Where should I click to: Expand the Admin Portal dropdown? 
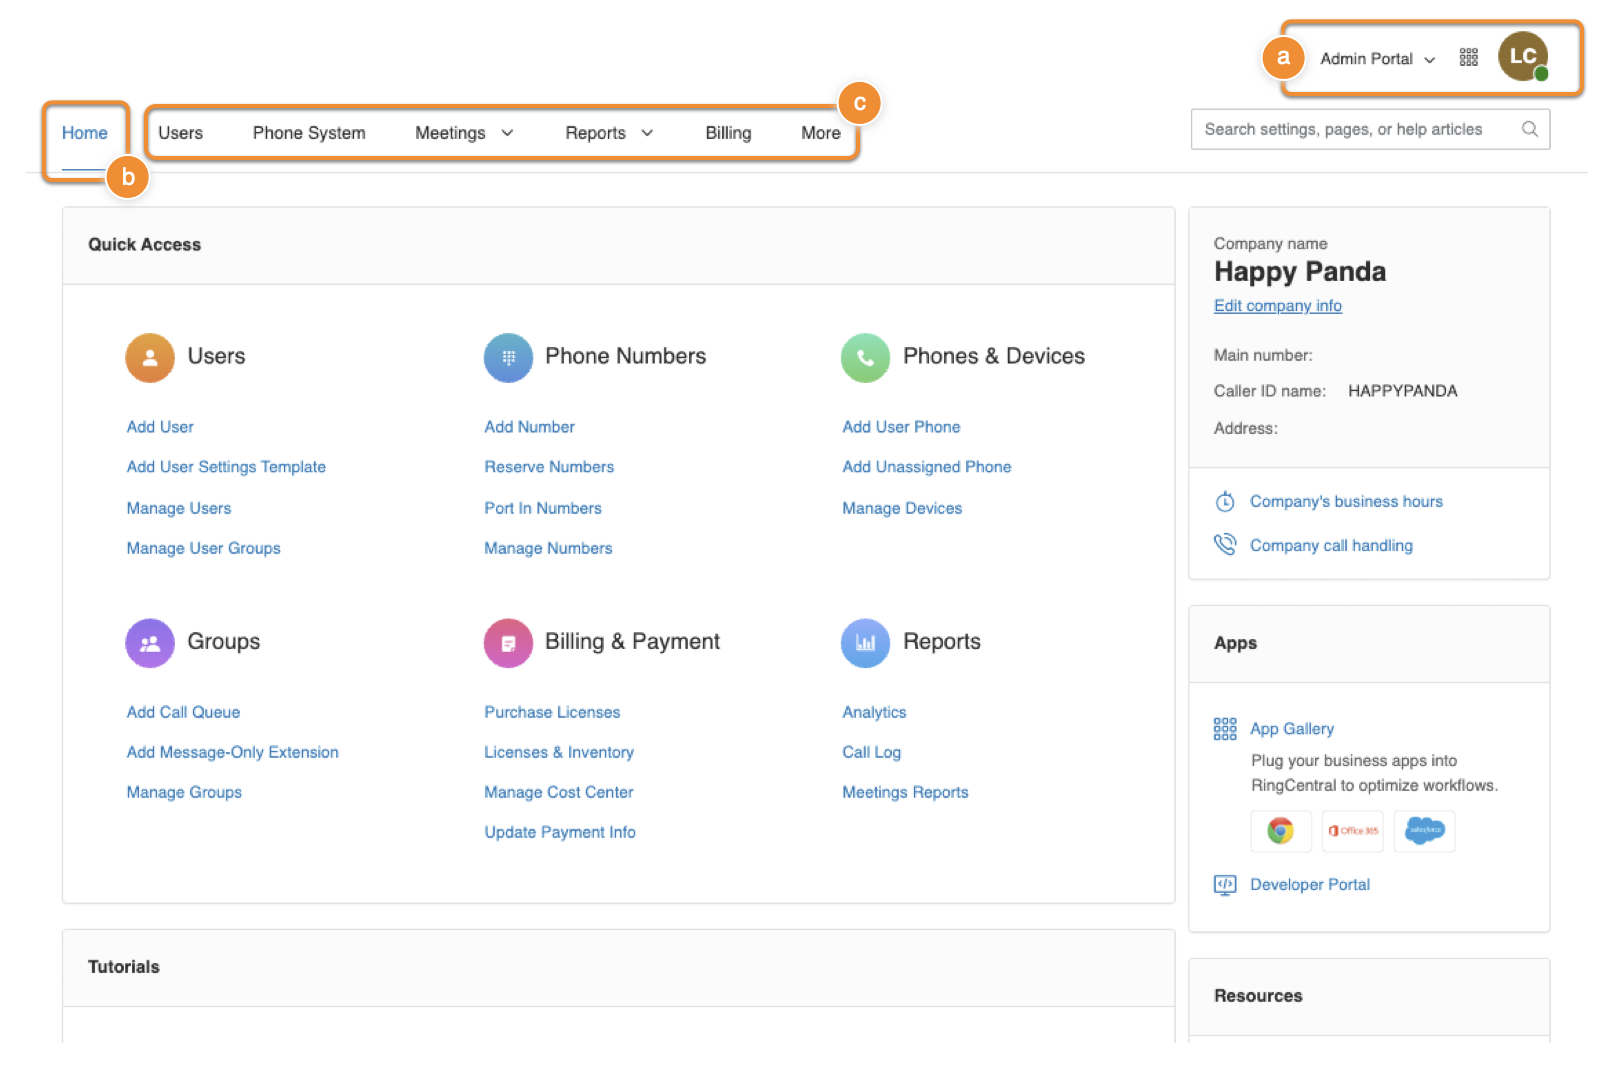click(x=1377, y=59)
